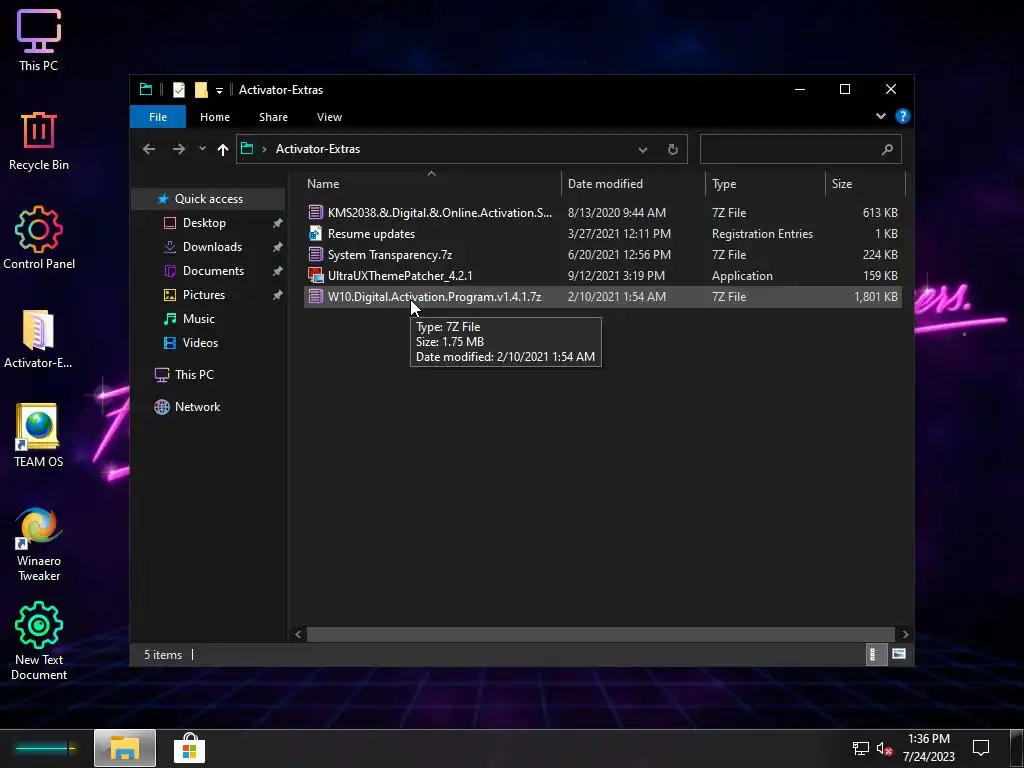Open the Share ribbon tab

pos(273,117)
